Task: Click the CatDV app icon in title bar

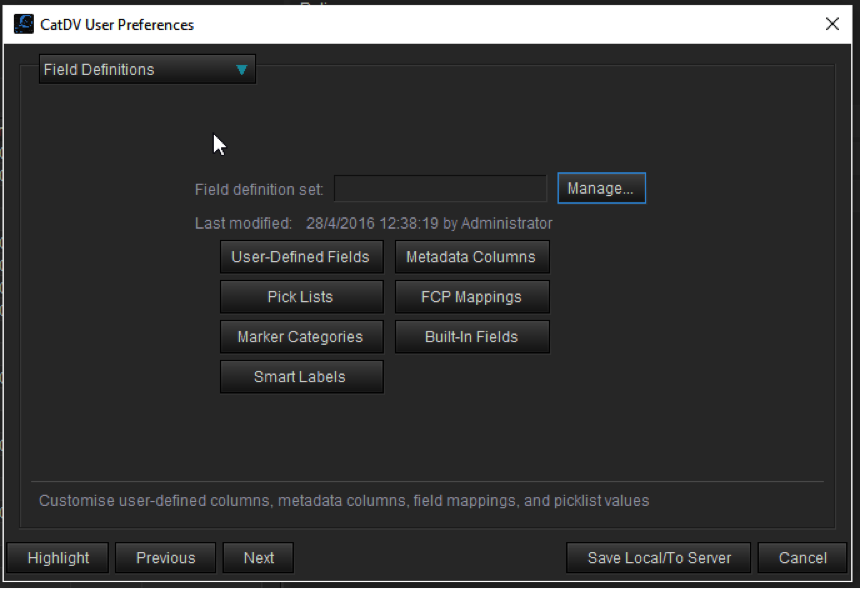Action: tap(24, 24)
